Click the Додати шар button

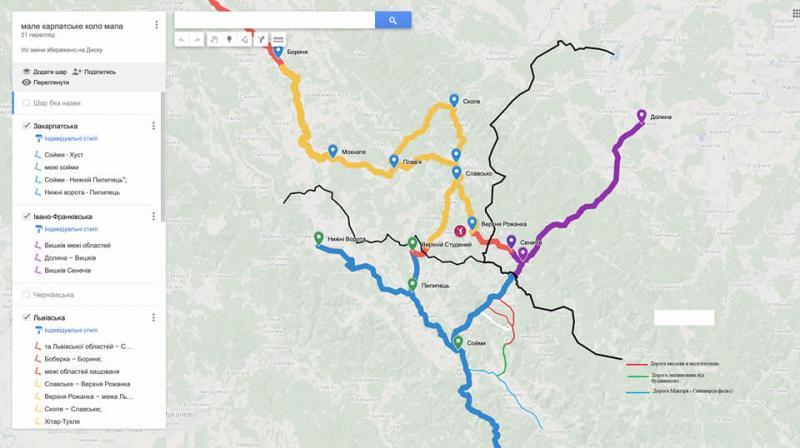(45, 72)
